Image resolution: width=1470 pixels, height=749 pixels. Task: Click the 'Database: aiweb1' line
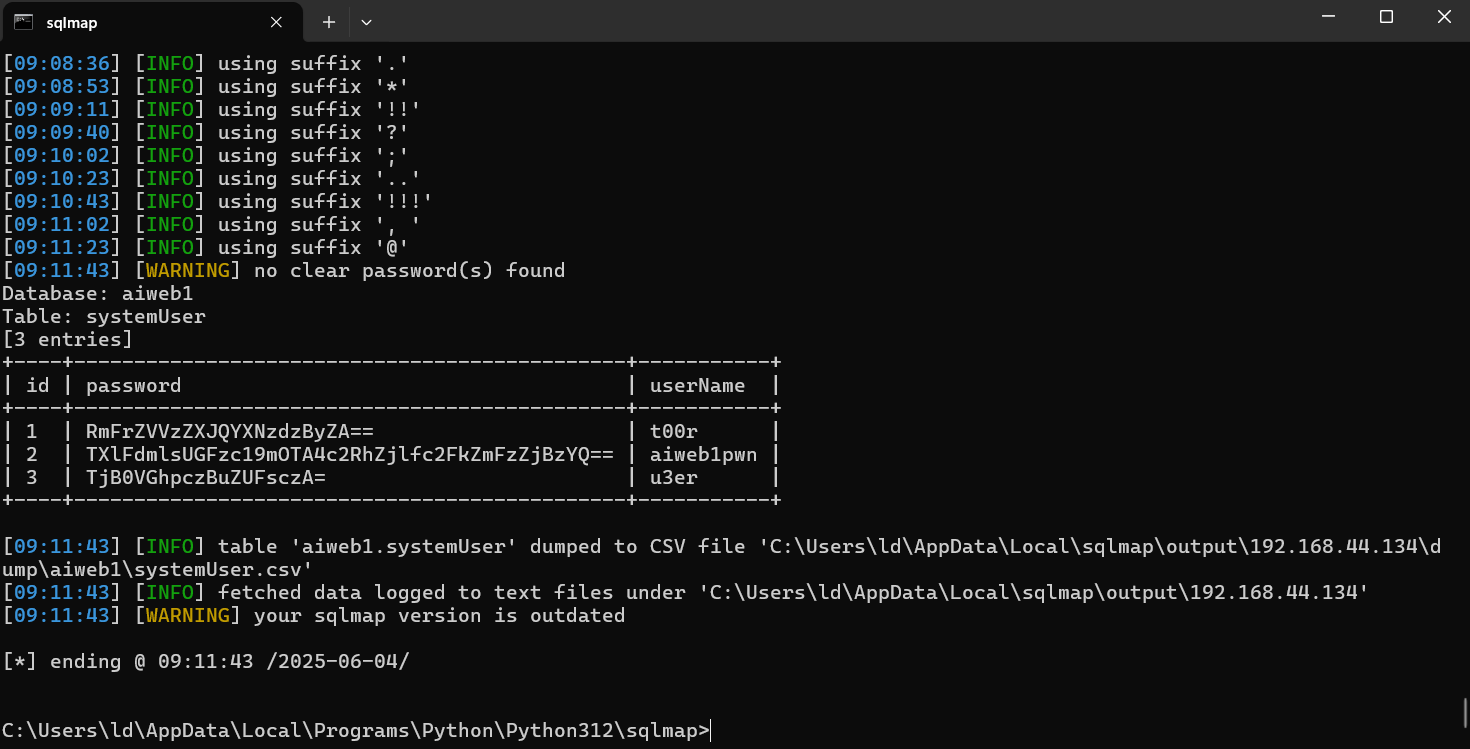pyautogui.click(x=97, y=294)
